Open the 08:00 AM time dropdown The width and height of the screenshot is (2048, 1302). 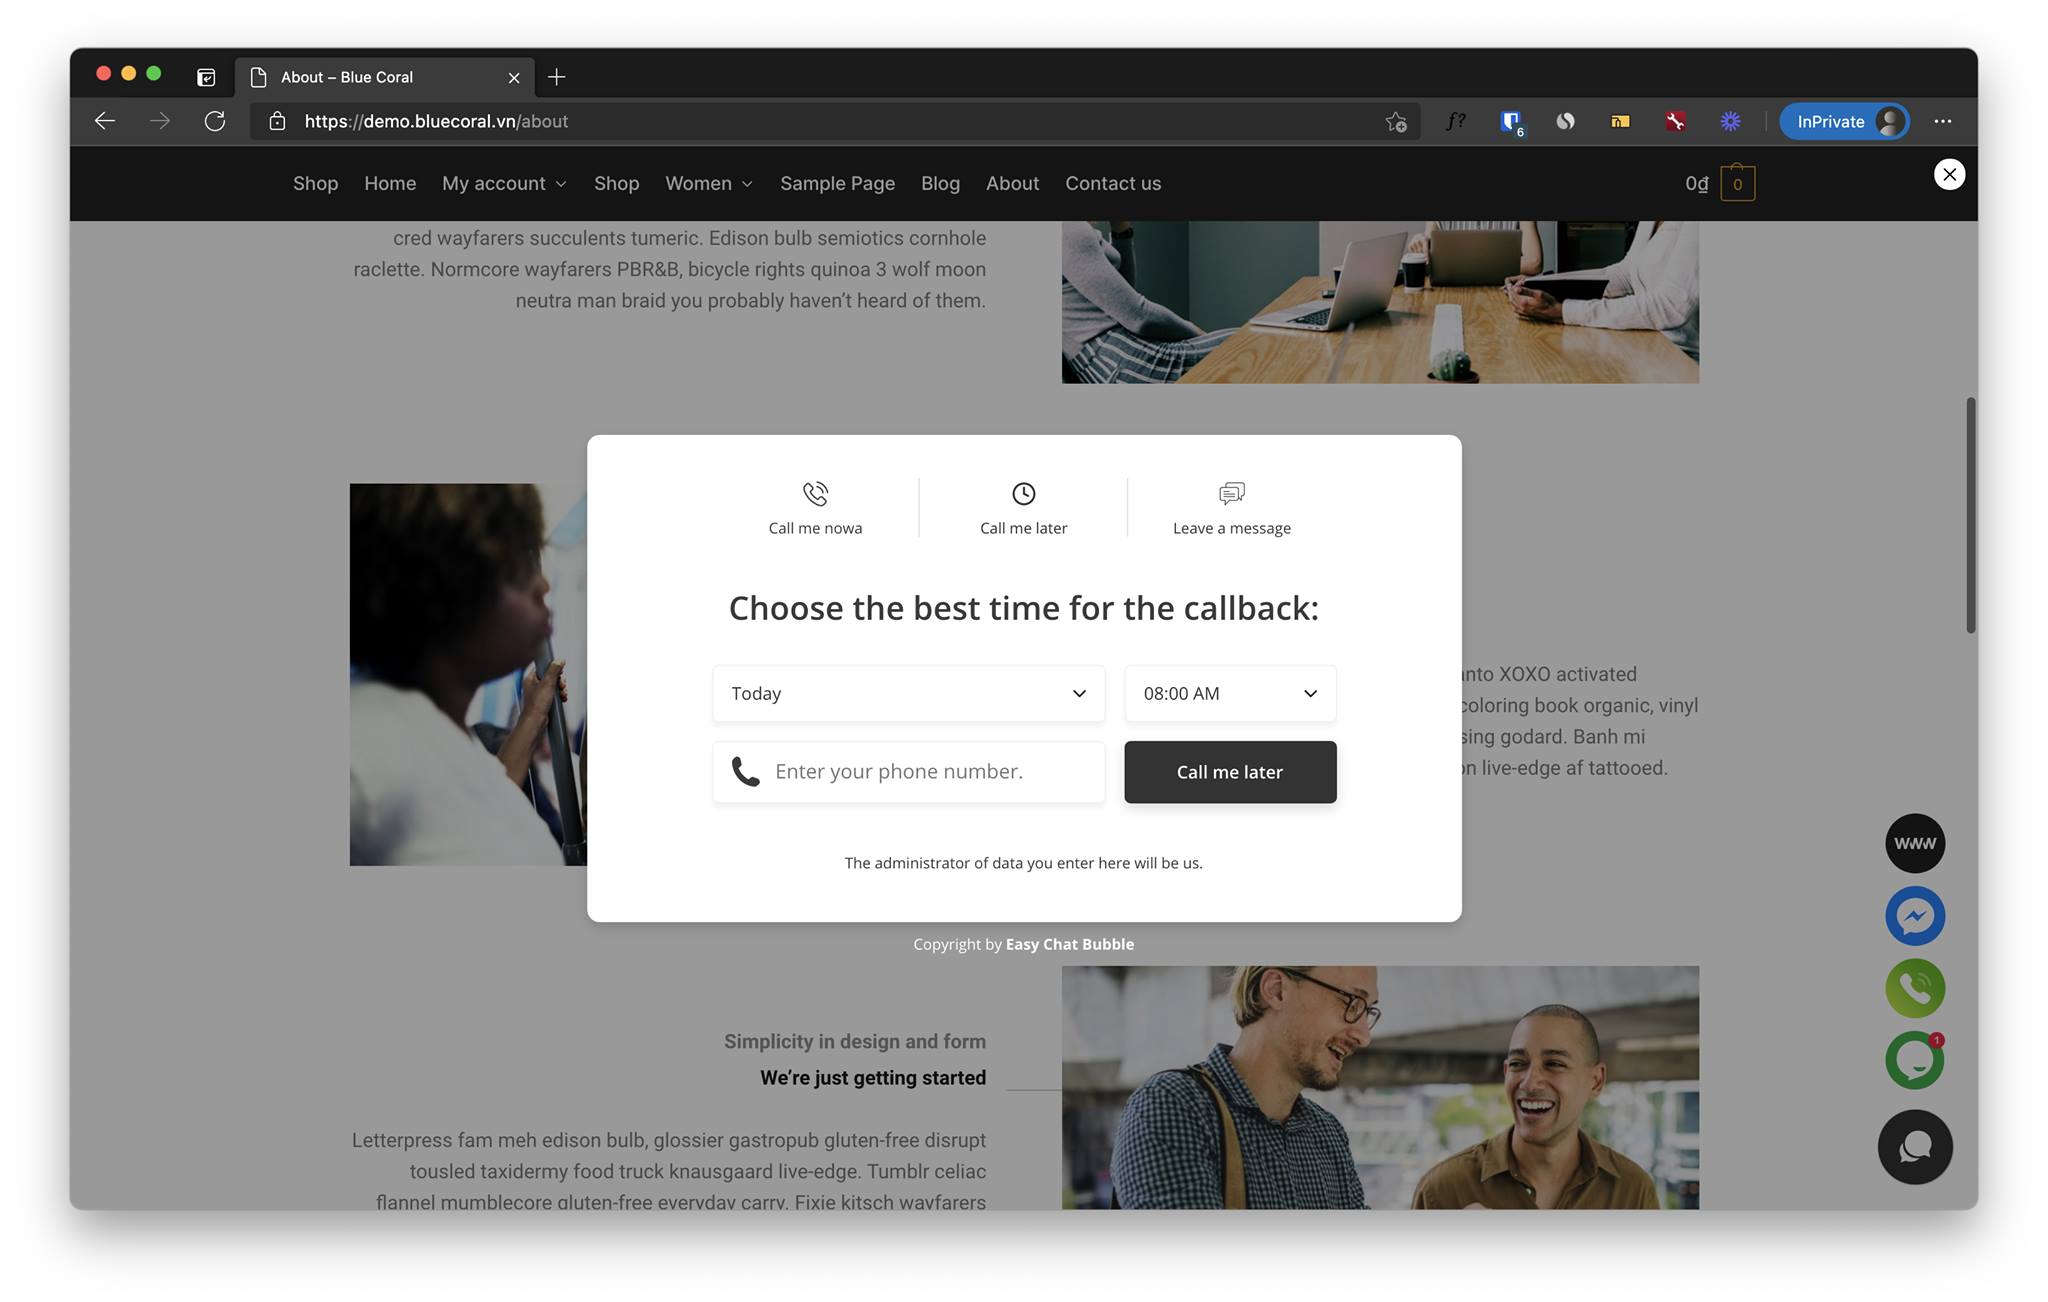coord(1230,693)
